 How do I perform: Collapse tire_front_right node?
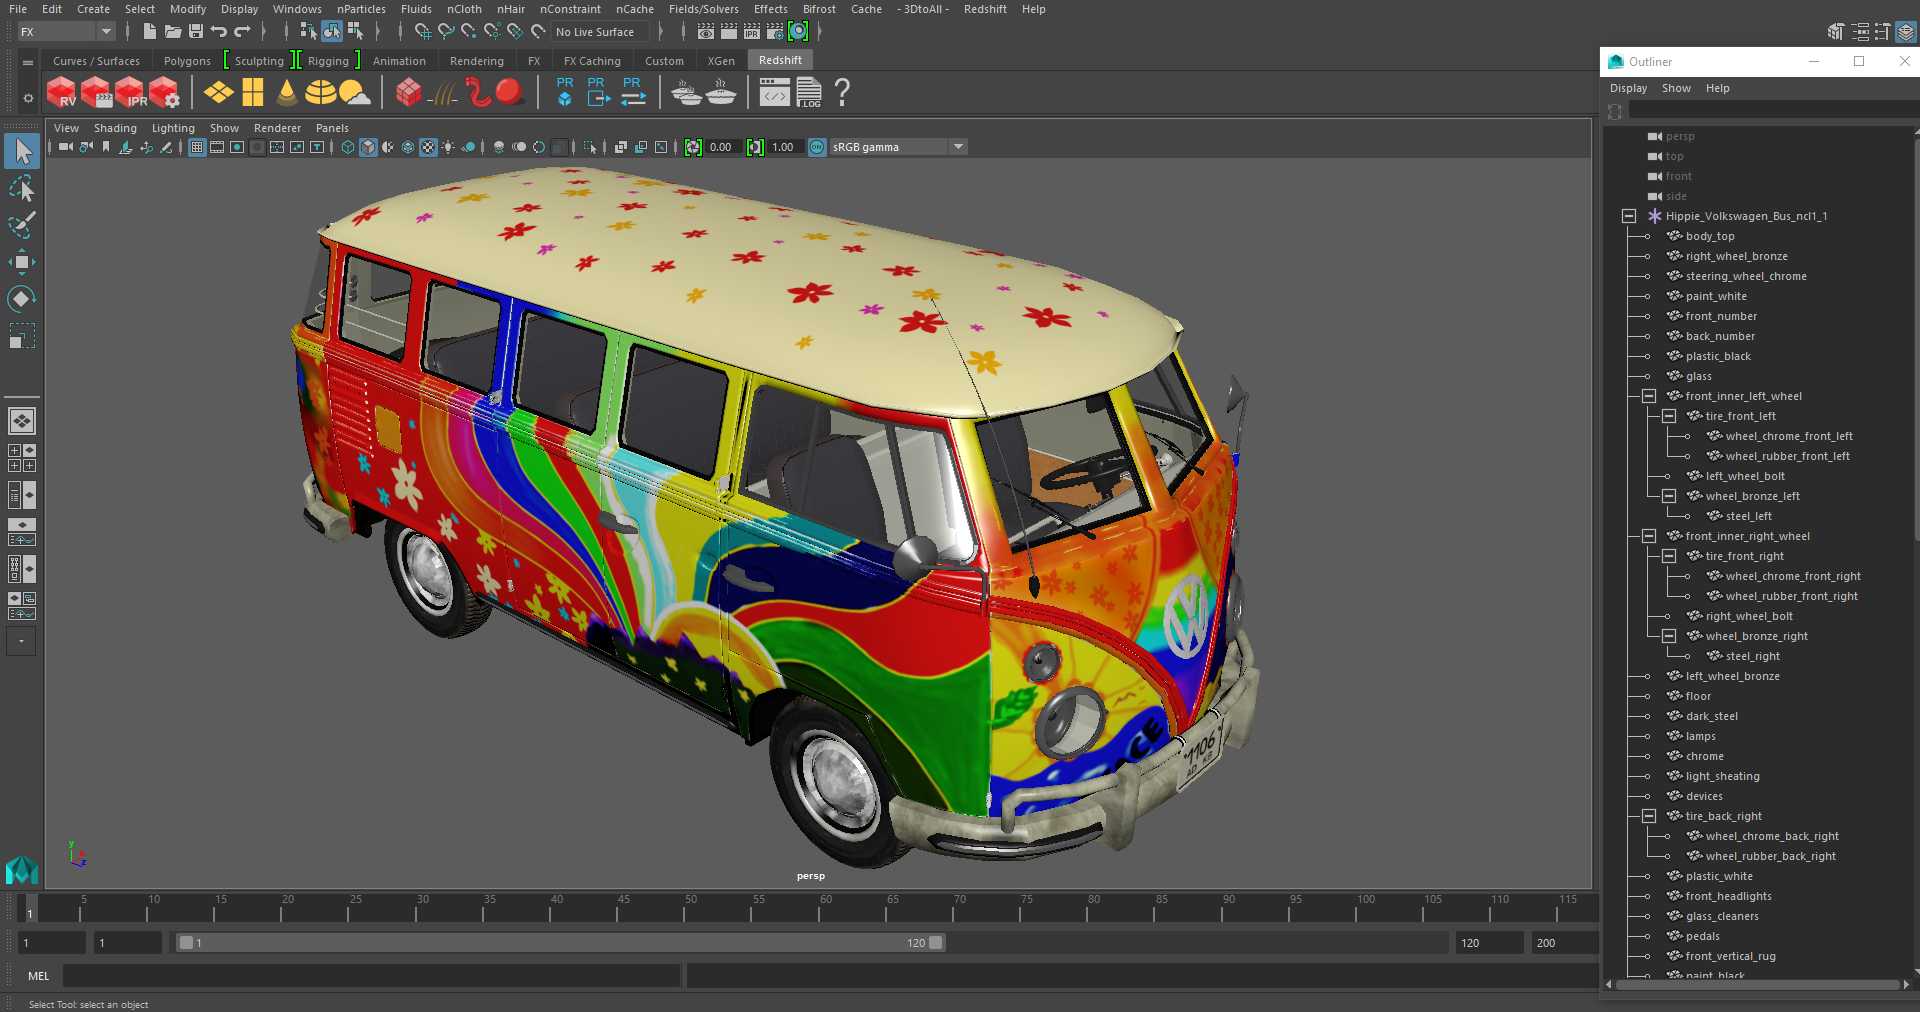(1669, 556)
